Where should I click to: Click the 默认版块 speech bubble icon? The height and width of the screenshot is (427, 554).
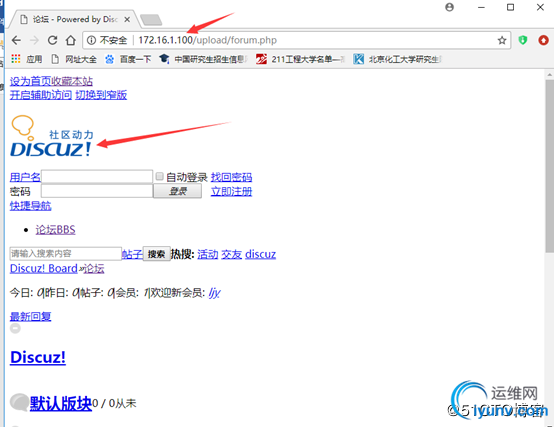click(x=19, y=402)
